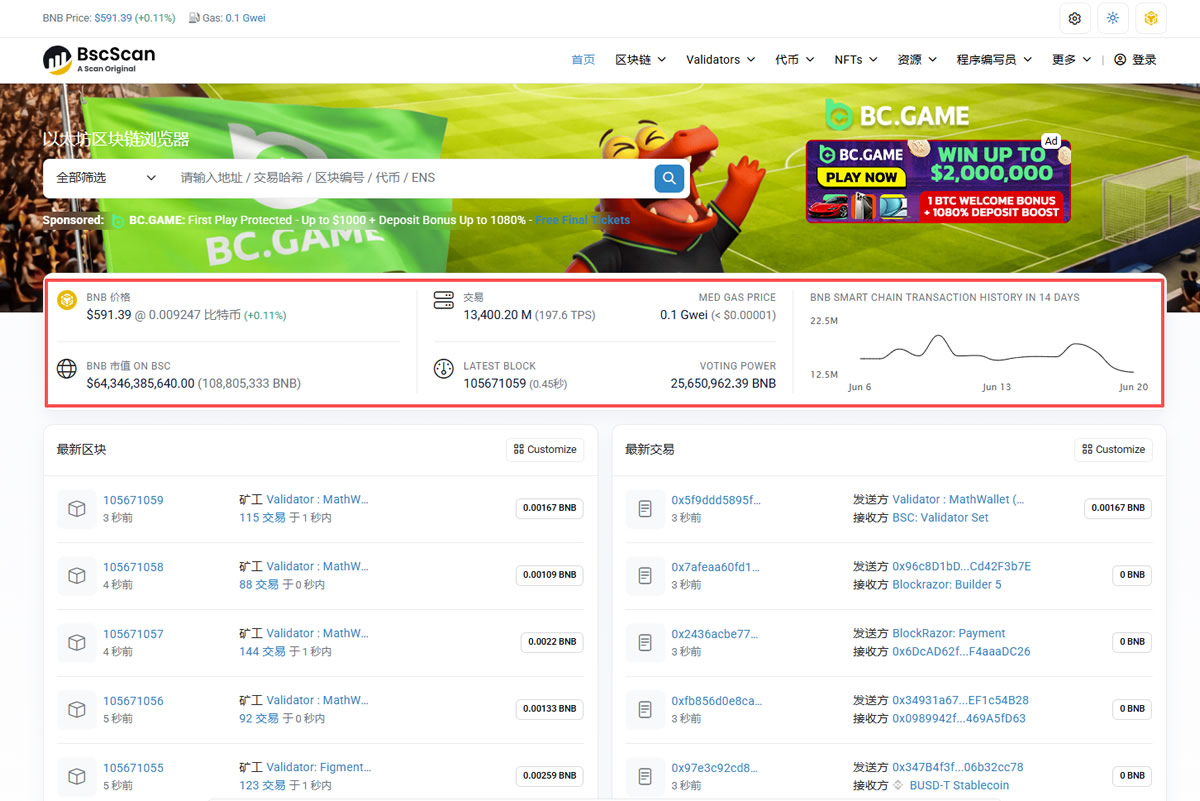The height and width of the screenshot is (801, 1200).
Task: Click document icon for transaction 0x2436acbe77
Action: pos(645,643)
